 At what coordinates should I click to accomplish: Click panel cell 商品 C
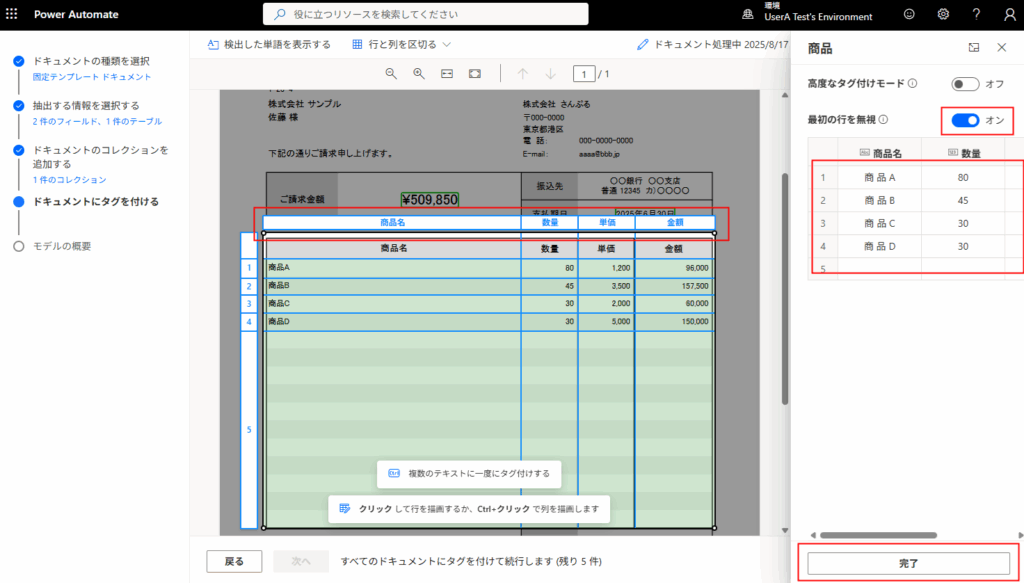880,223
